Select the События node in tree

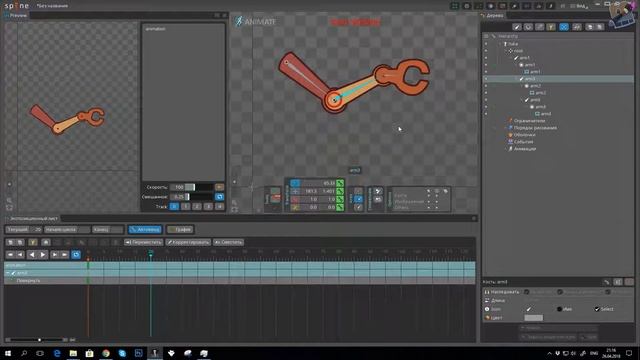523,142
